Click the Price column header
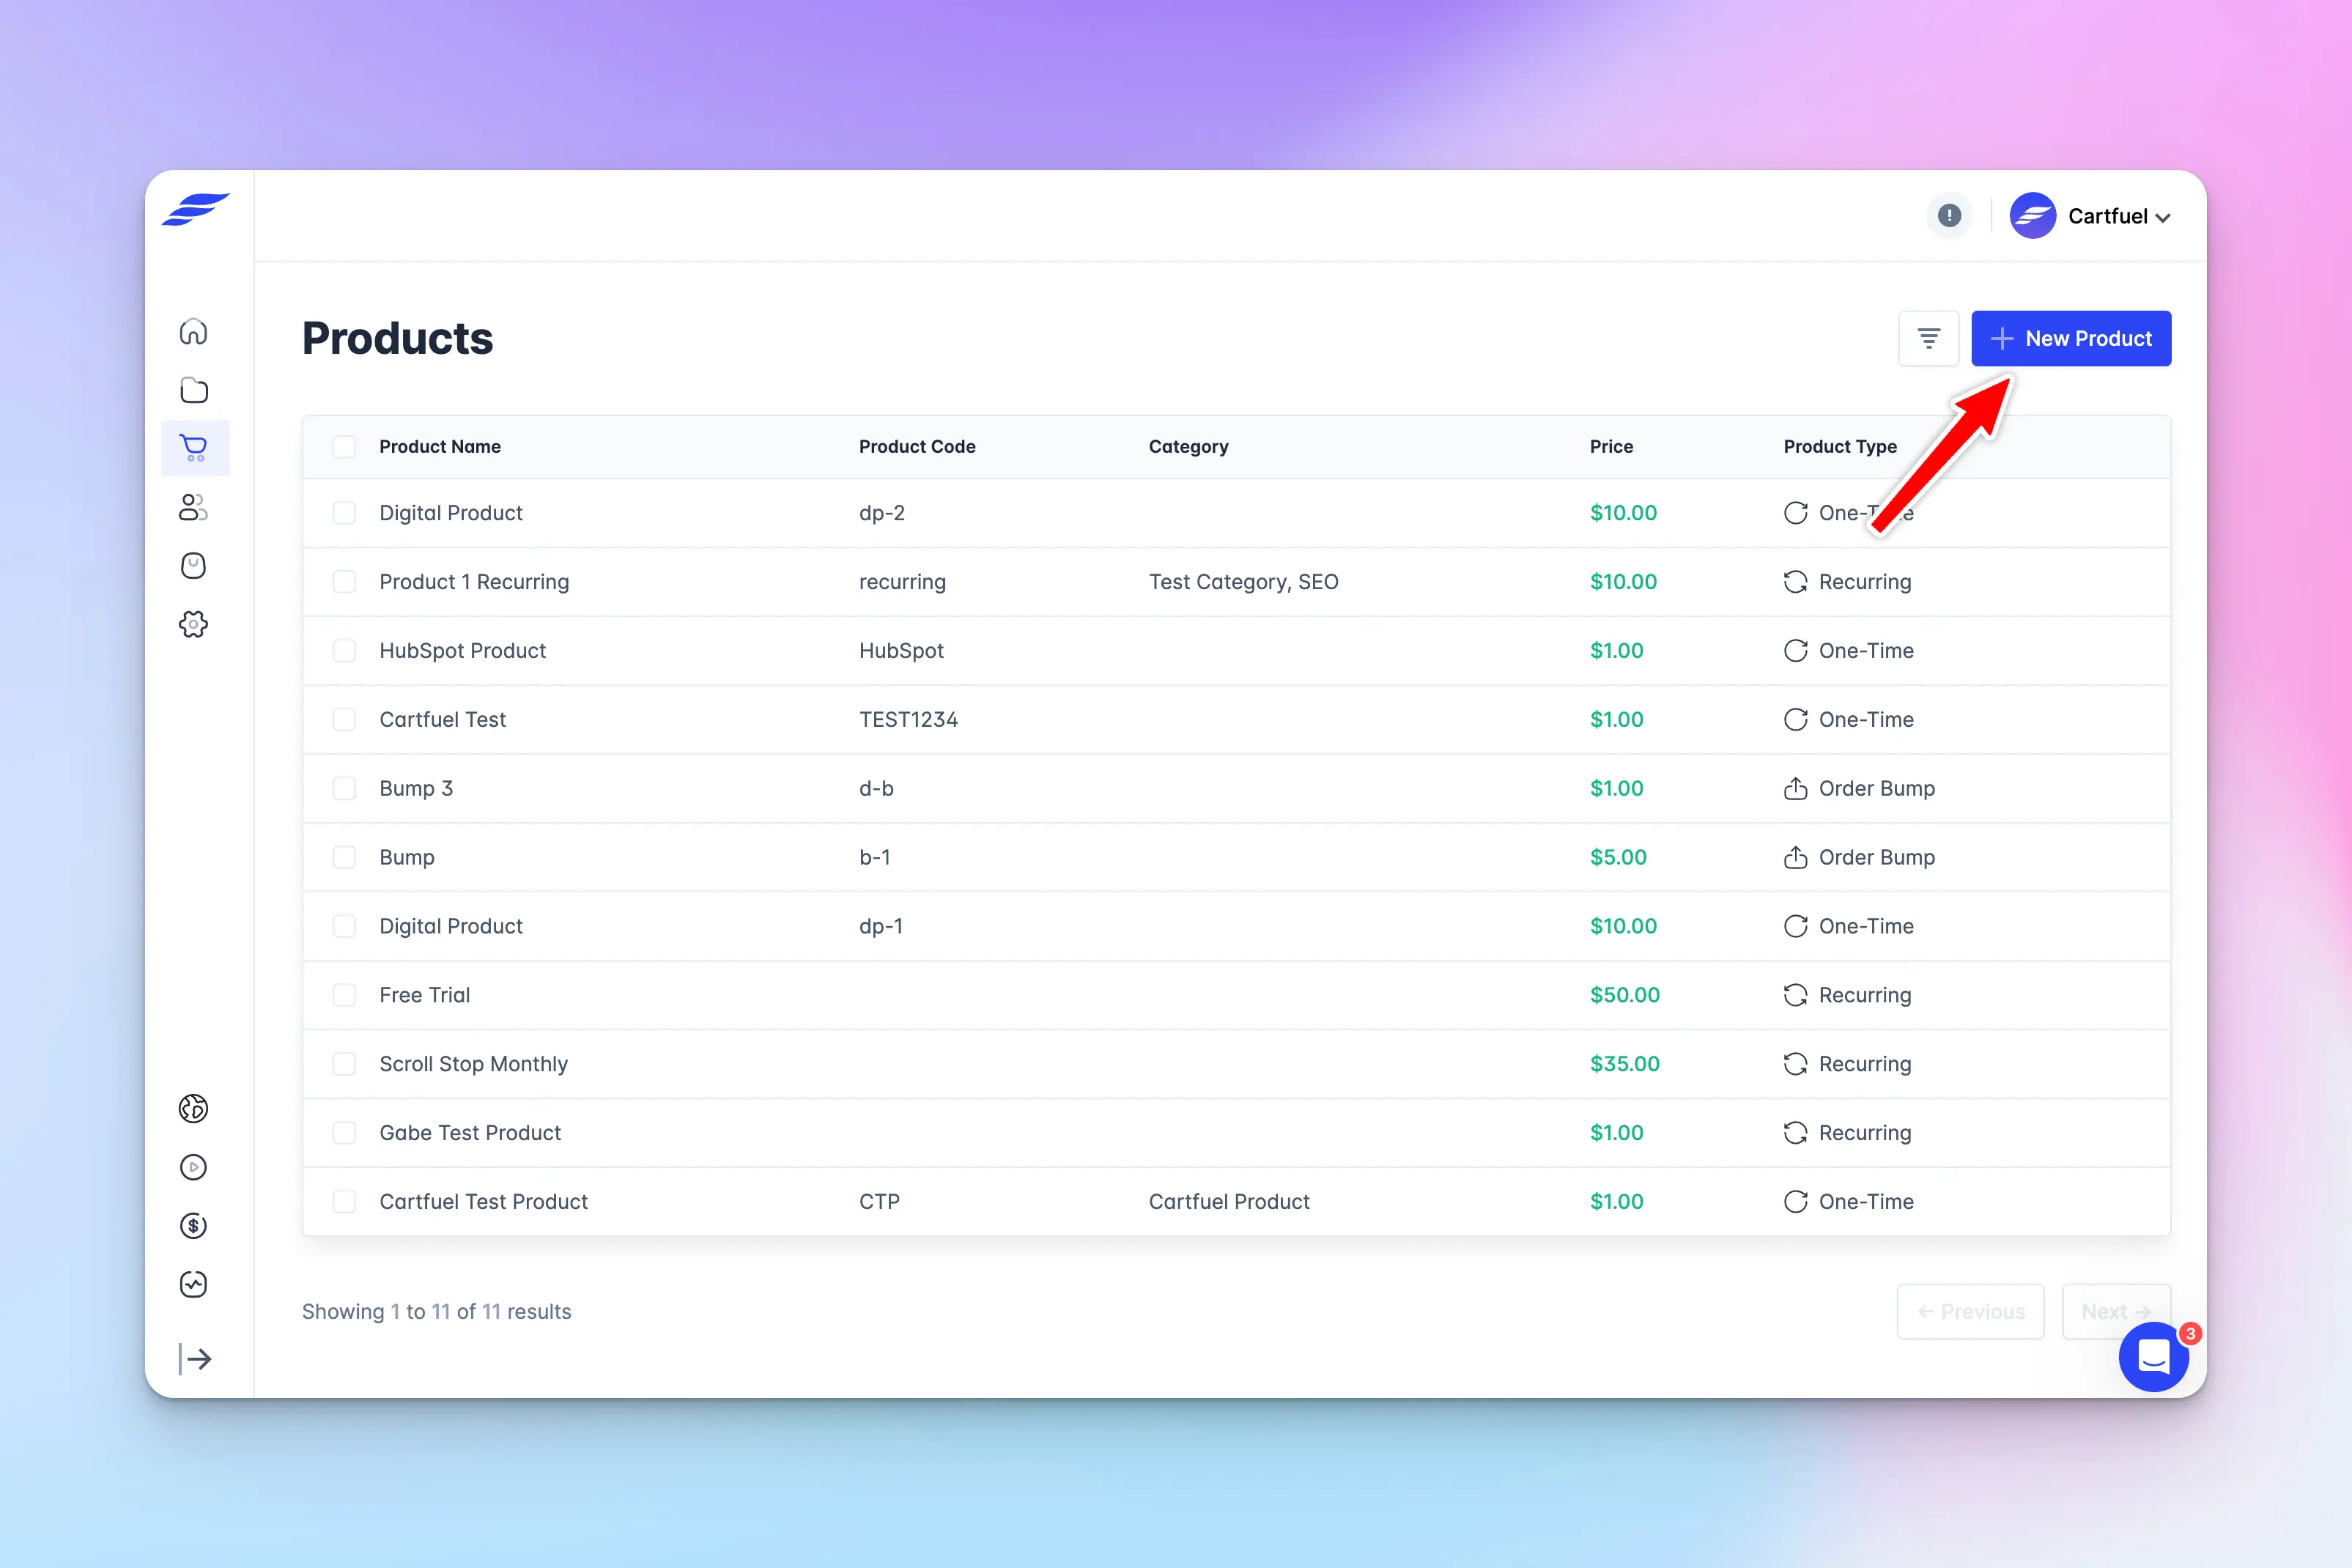The height and width of the screenshot is (1568, 2352). pos(1611,447)
